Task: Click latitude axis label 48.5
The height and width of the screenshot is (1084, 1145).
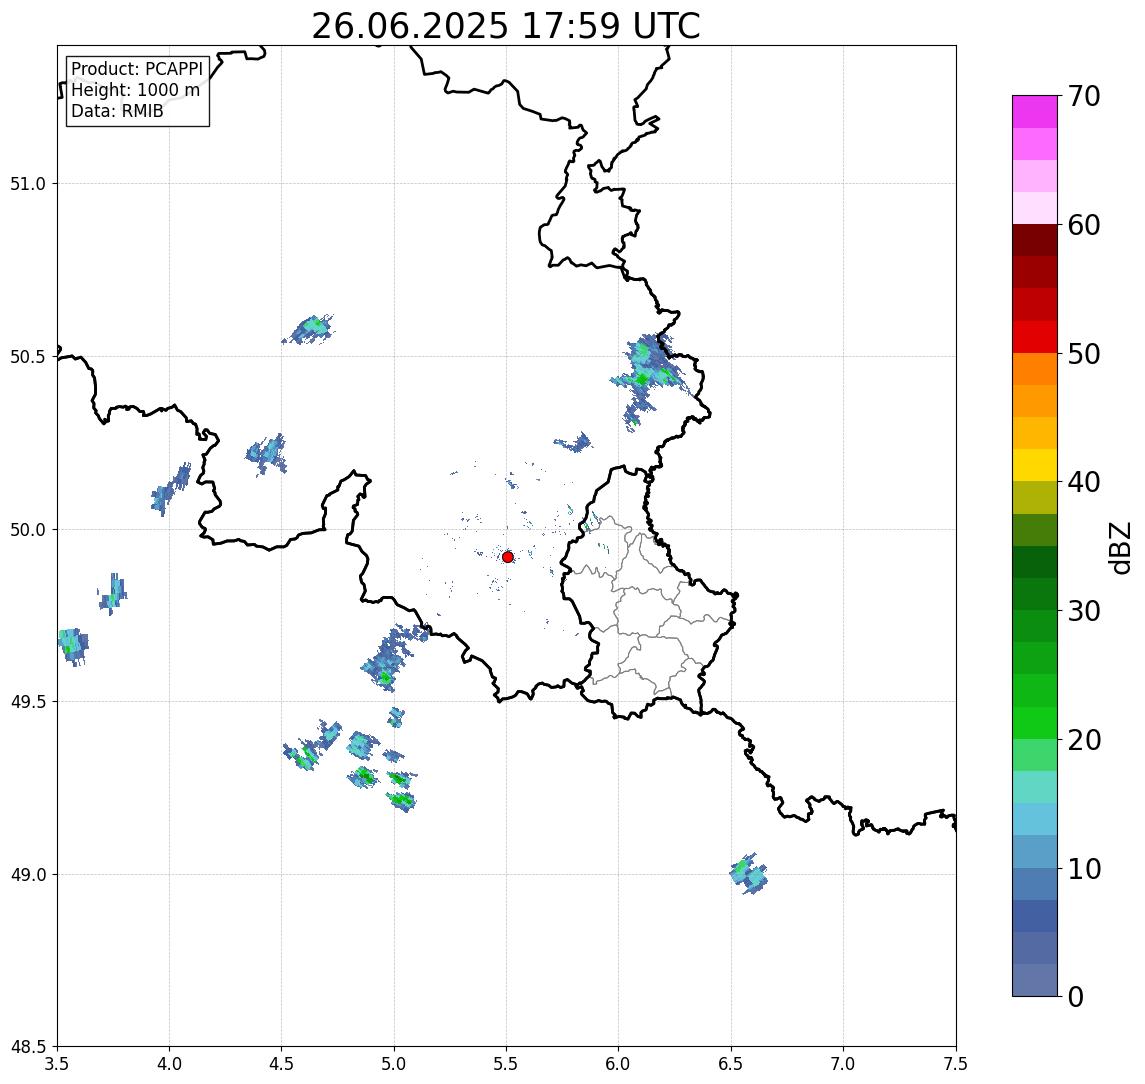Action: click(28, 1047)
